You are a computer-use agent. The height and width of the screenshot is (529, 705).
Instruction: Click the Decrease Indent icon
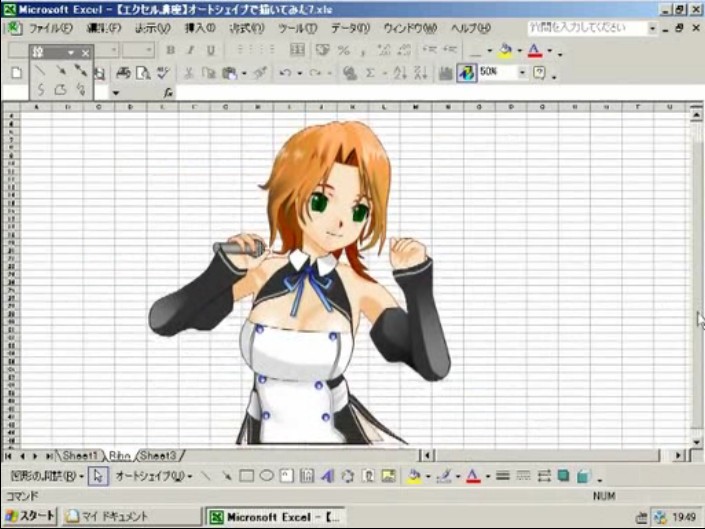click(x=429, y=49)
